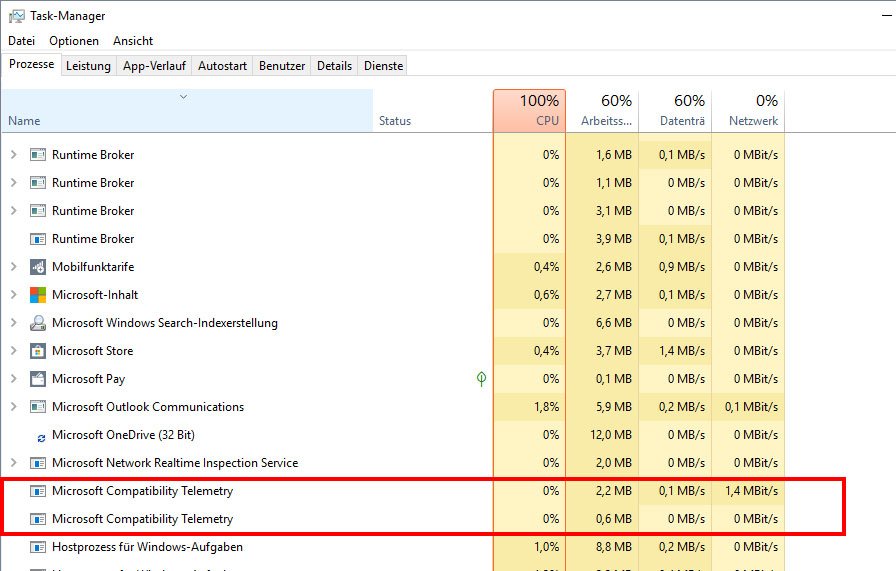Click the icon of the 2,2 MB Compatibility Telemetry row
The width and height of the screenshot is (896, 571).
38,491
